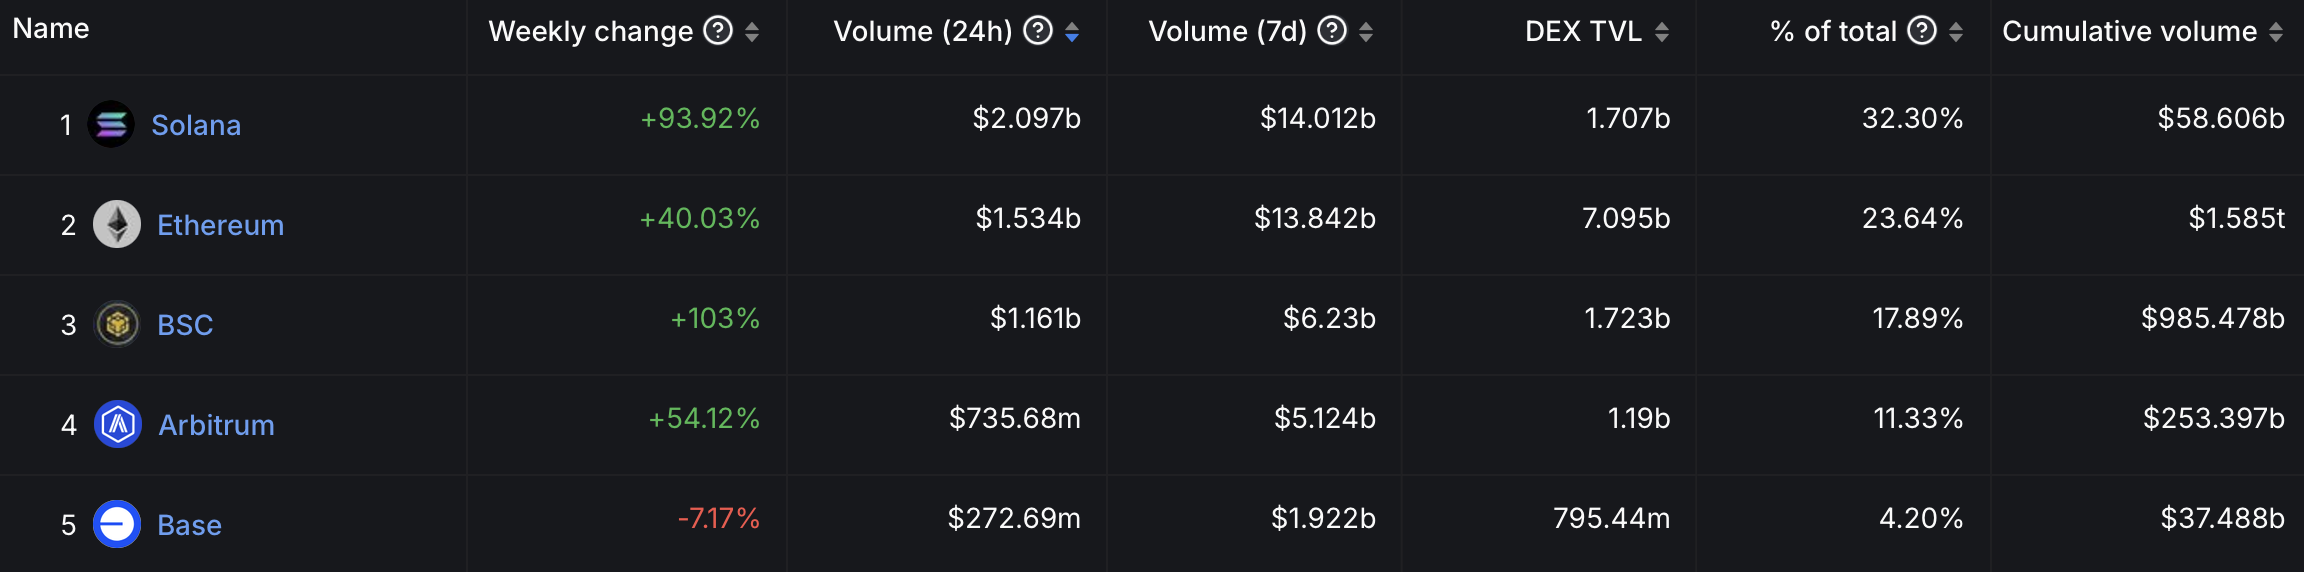Open the Arbitrum chain link
2304x572 pixels.
coord(216,425)
